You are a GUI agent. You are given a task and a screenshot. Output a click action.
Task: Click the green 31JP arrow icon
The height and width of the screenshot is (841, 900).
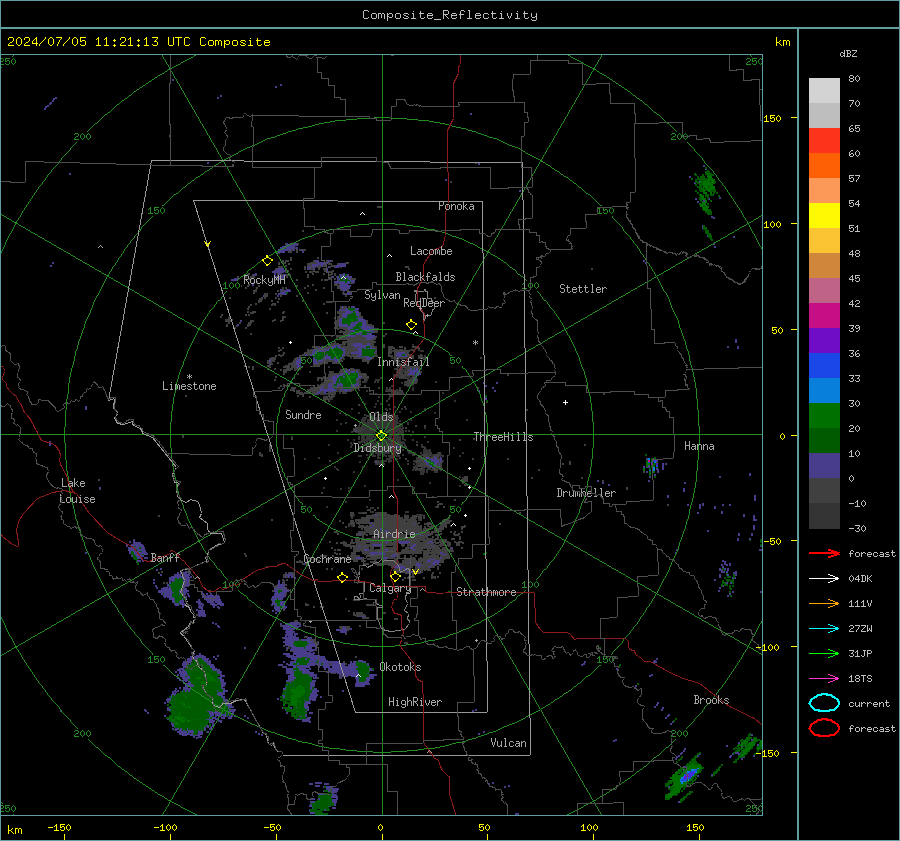pos(824,653)
